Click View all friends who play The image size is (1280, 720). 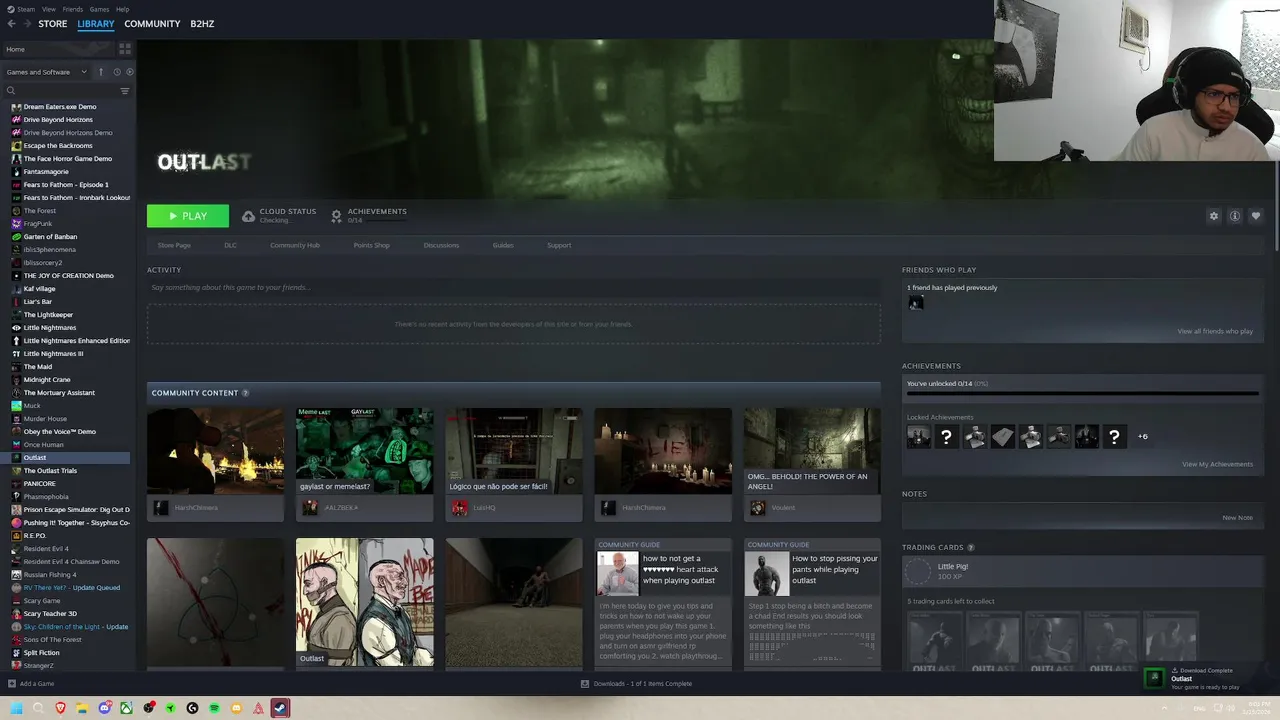(x=1215, y=331)
